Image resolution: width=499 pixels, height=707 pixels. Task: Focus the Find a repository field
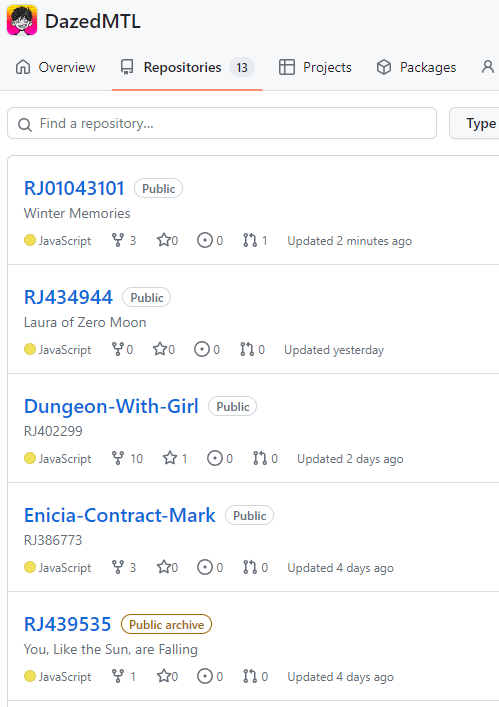222,123
